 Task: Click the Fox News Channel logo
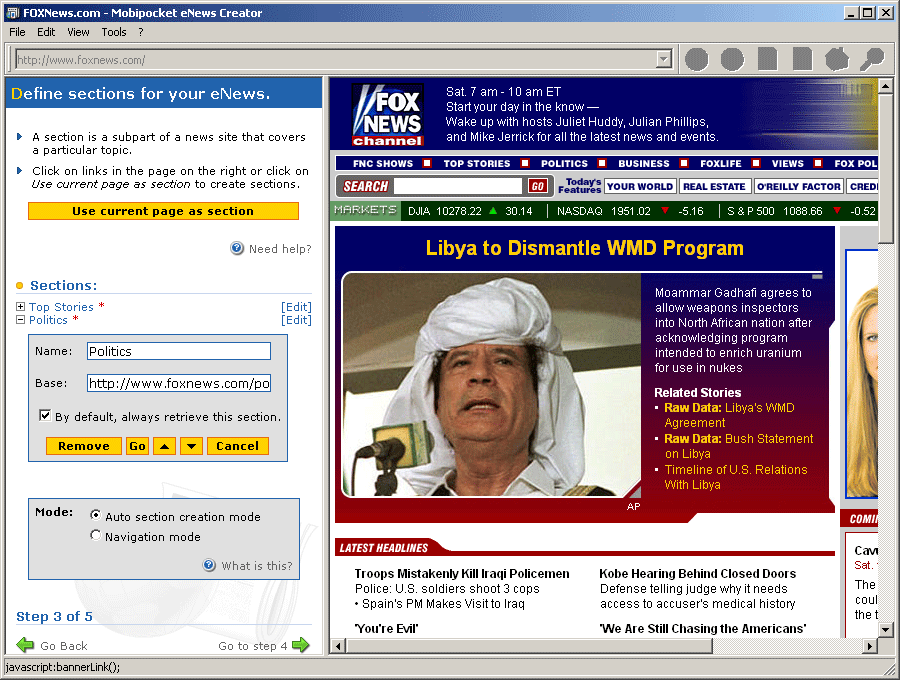click(388, 115)
